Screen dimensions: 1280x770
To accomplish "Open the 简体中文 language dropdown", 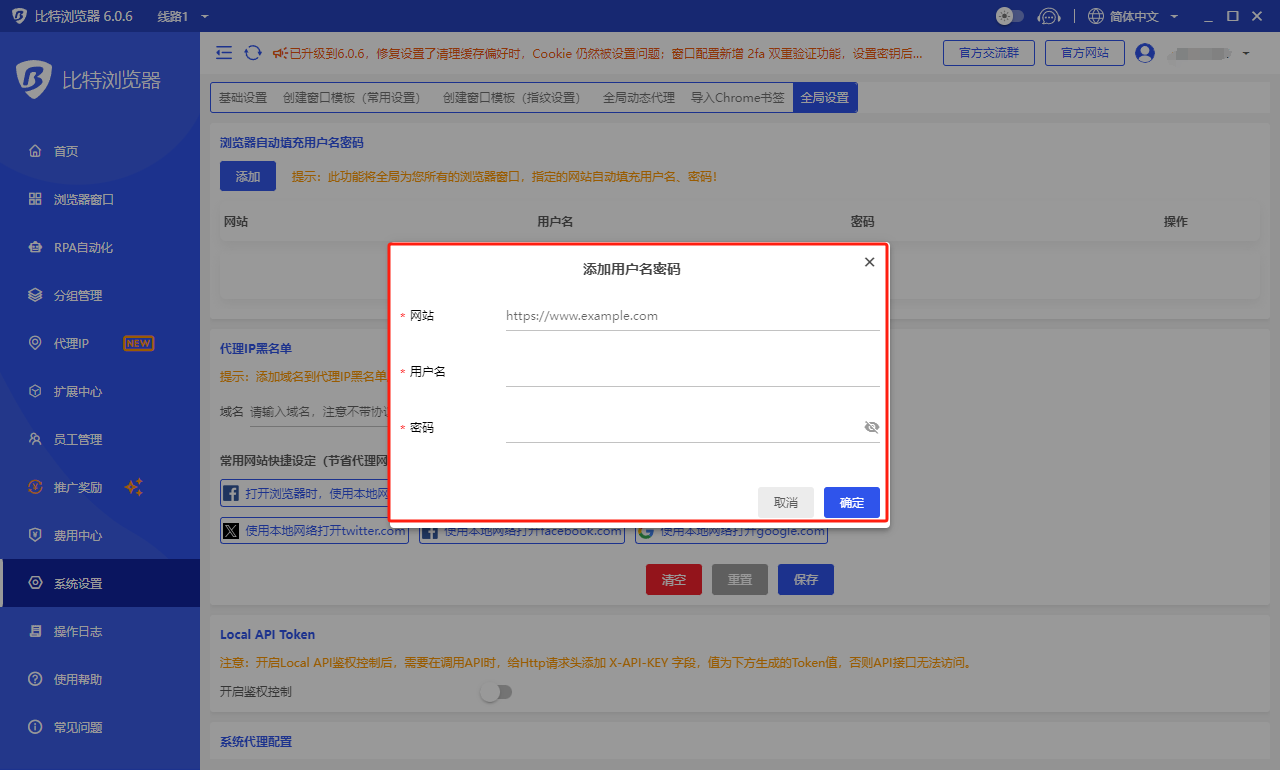I will click(1144, 16).
